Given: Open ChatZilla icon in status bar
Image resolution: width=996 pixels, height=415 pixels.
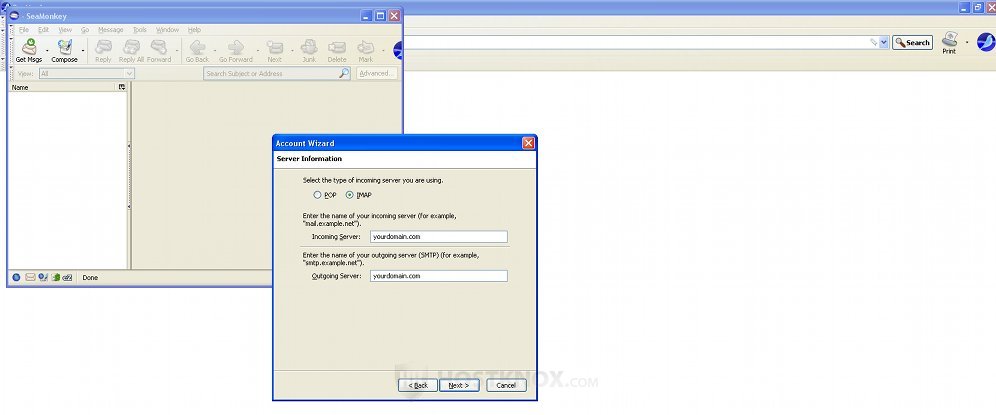Looking at the screenshot, I should (x=67, y=277).
